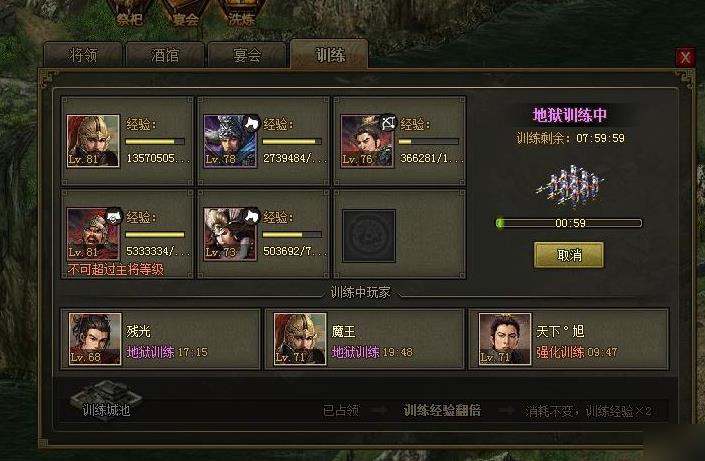Switch to the 酒馆 tab
Viewport: 705px width, 461px height.
165,55
